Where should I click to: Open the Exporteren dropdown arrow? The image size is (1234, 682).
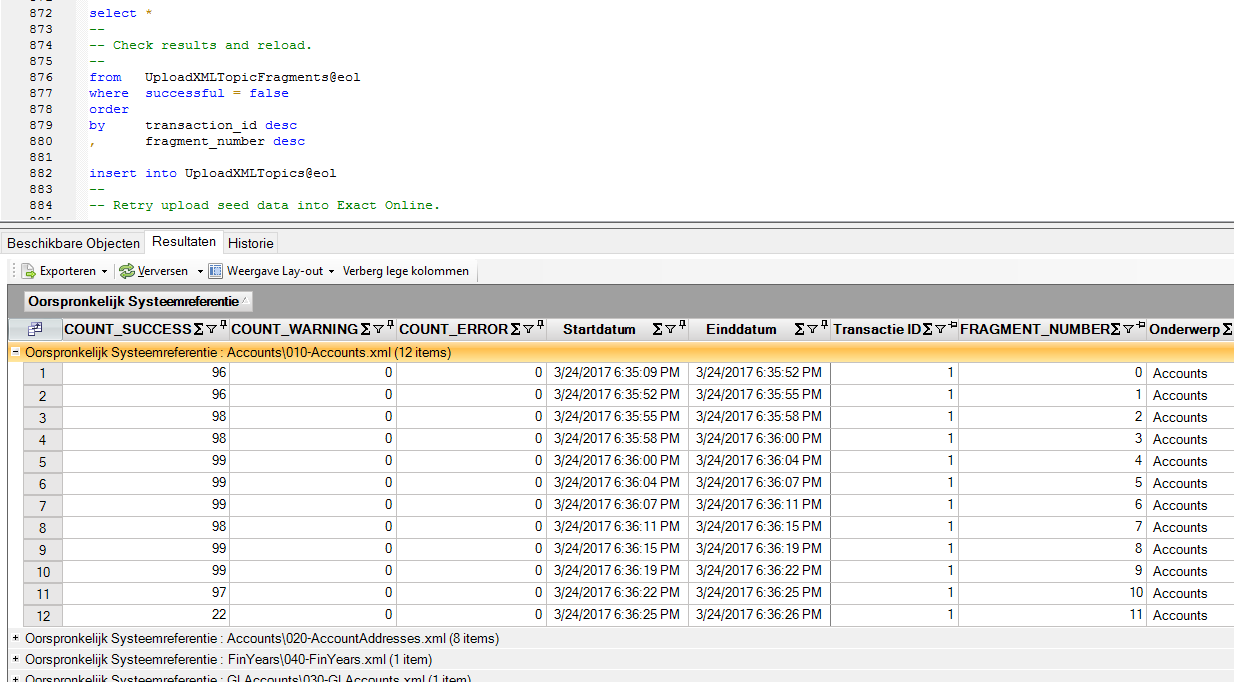[104, 271]
